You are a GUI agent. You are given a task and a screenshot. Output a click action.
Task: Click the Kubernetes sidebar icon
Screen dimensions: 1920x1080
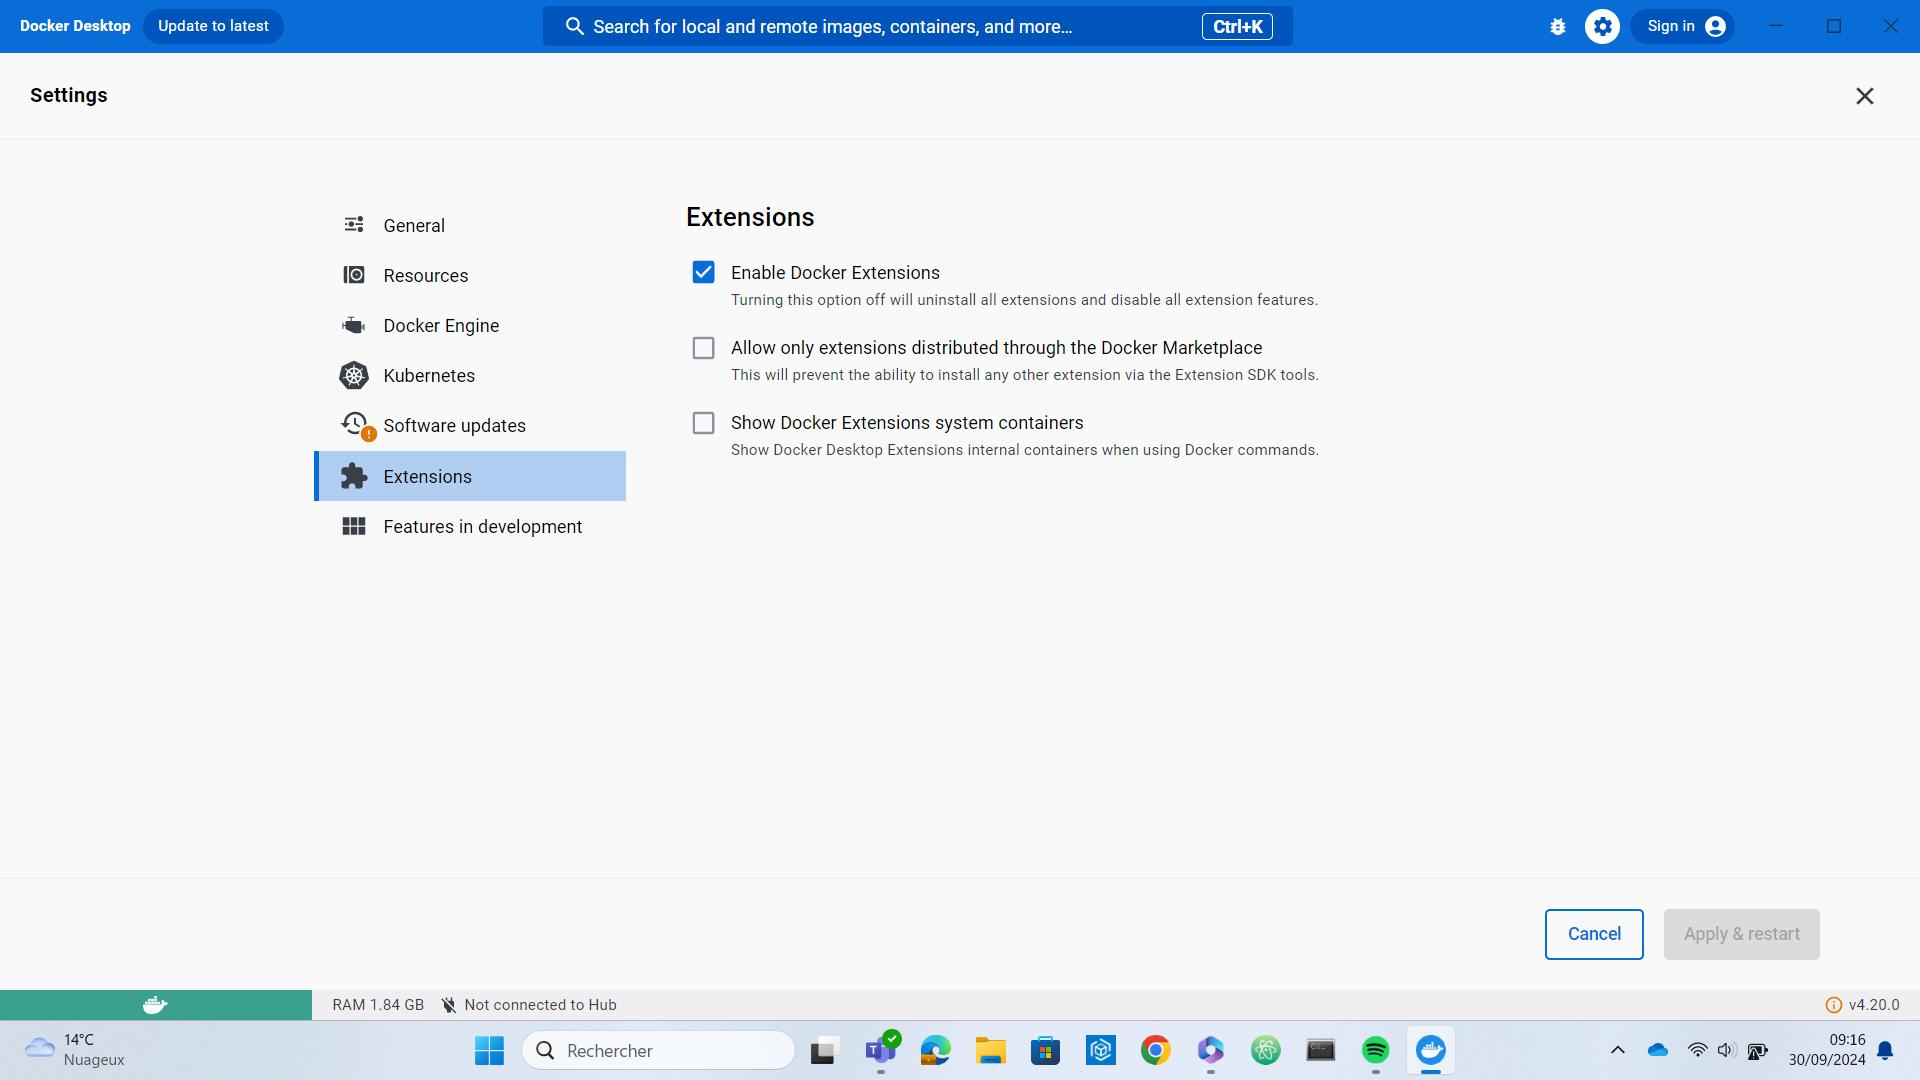click(352, 375)
